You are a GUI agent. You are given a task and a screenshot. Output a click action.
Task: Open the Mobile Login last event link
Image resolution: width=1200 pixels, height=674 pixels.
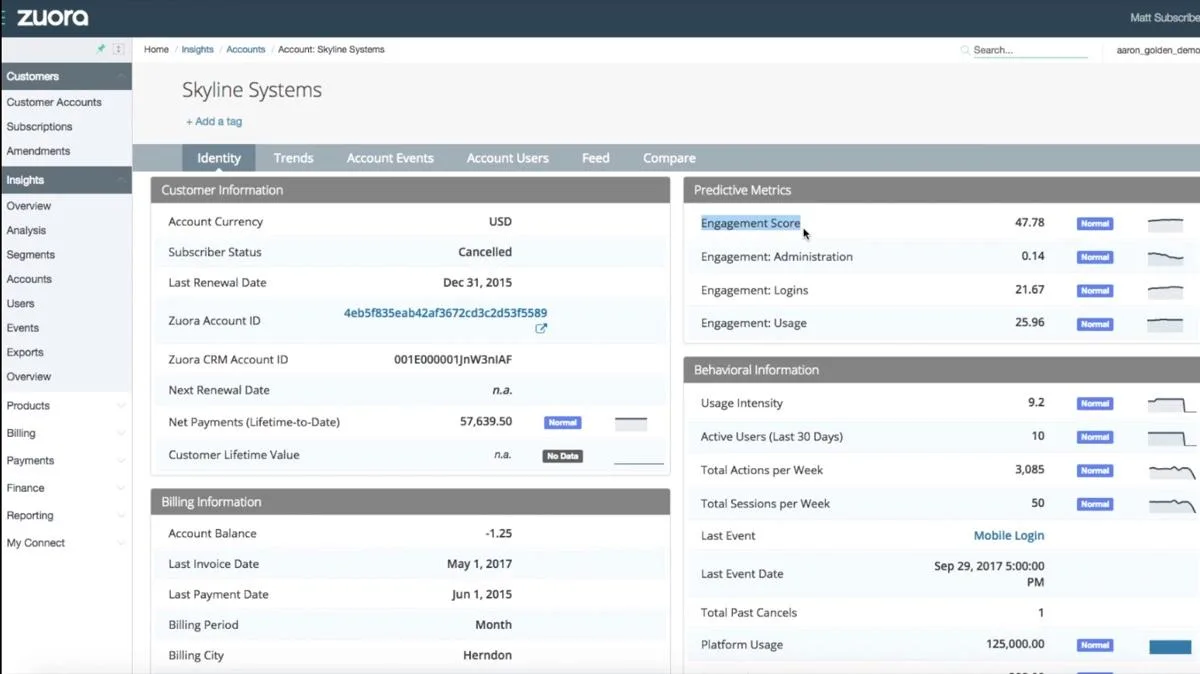1009,536
